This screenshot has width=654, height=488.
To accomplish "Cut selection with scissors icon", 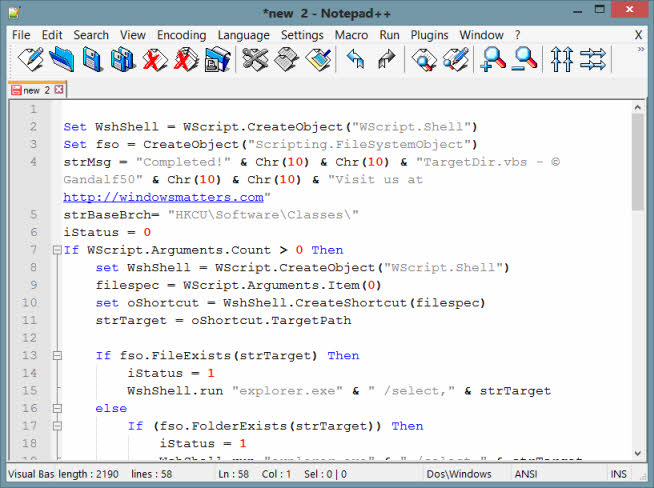I will point(255,59).
